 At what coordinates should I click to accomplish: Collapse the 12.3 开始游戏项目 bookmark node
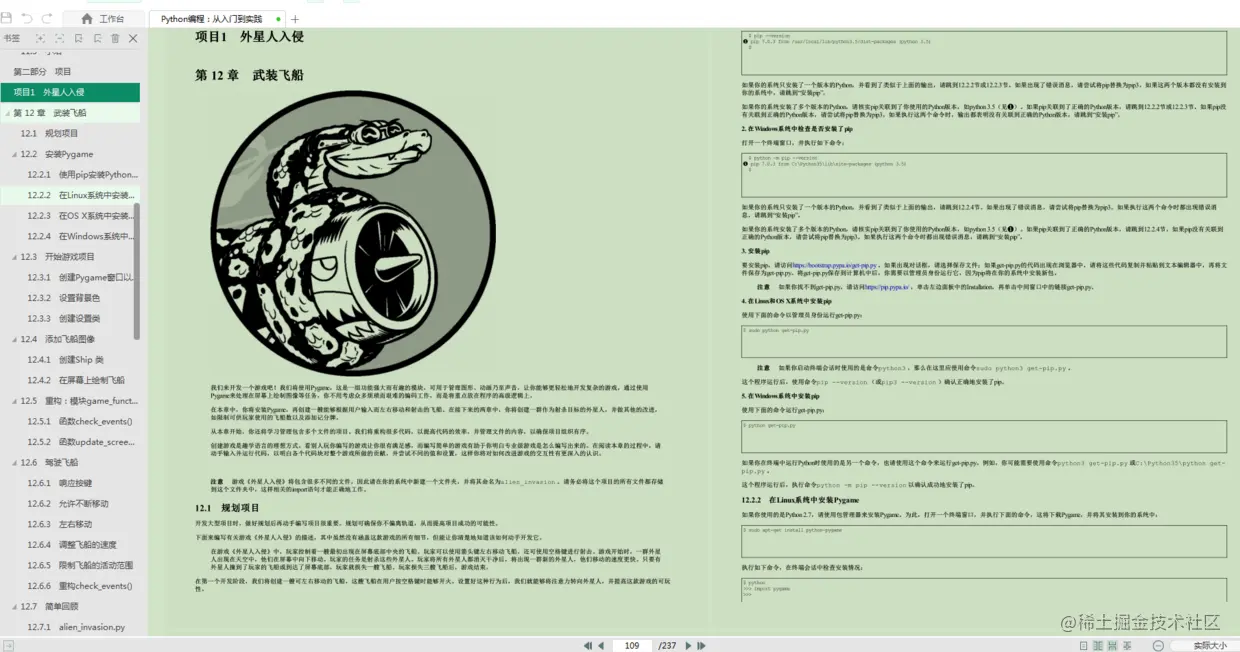pos(14,257)
